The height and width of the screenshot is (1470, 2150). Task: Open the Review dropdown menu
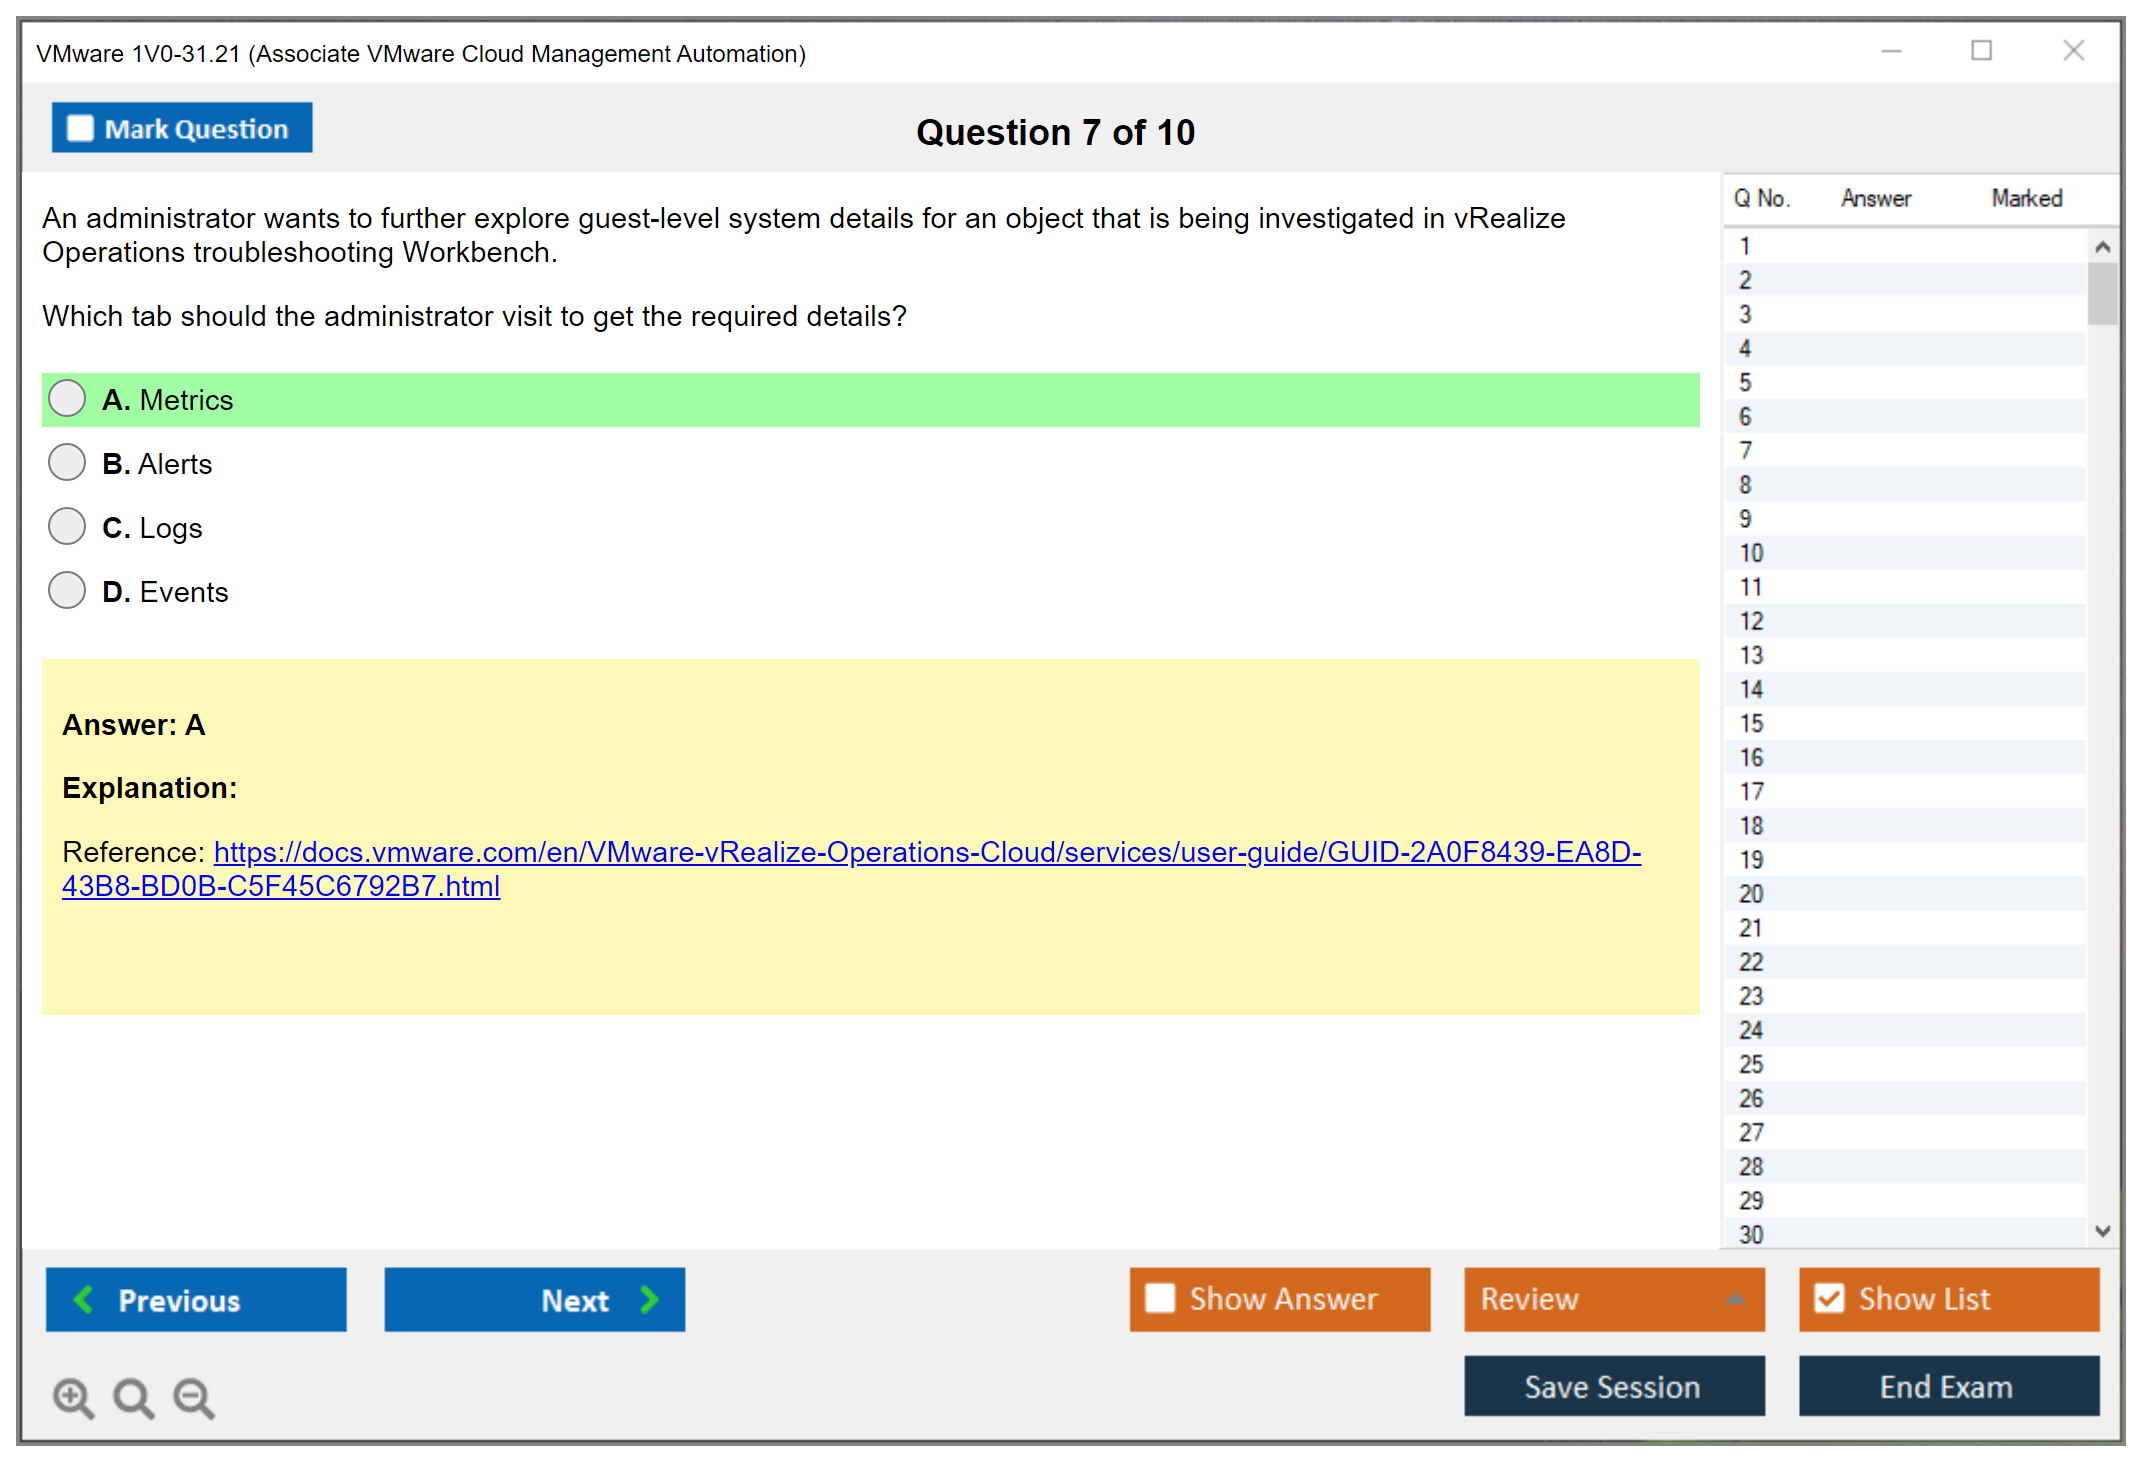[1735, 1299]
